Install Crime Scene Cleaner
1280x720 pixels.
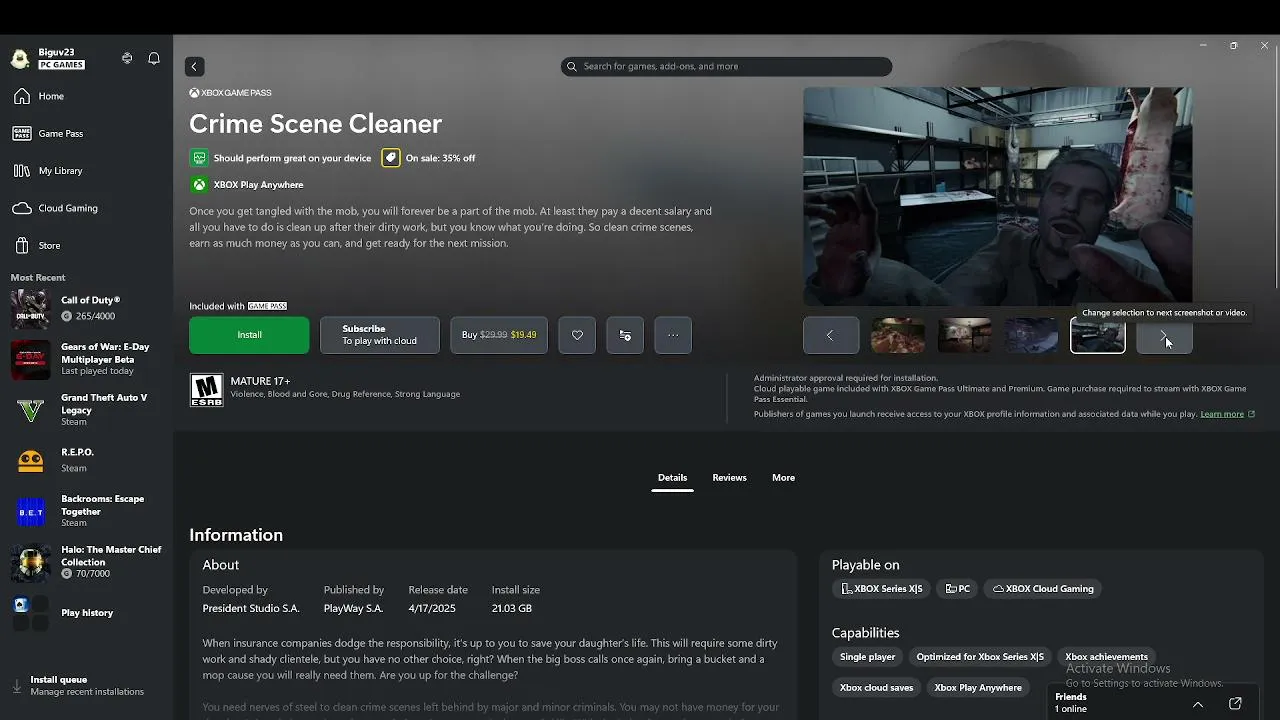point(249,335)
